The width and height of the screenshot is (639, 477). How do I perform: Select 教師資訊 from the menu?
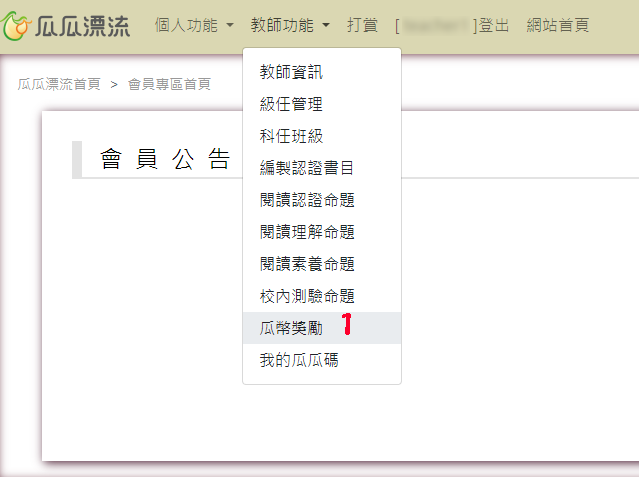click(x=322, y=72)
